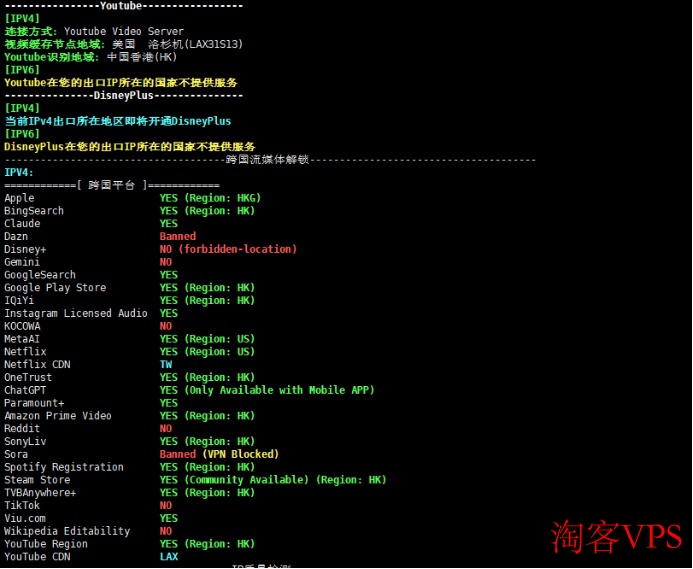This screenshot has width=693, height=569.
Task: Click the MetaAI Region US result
Action: pos(207,339)
